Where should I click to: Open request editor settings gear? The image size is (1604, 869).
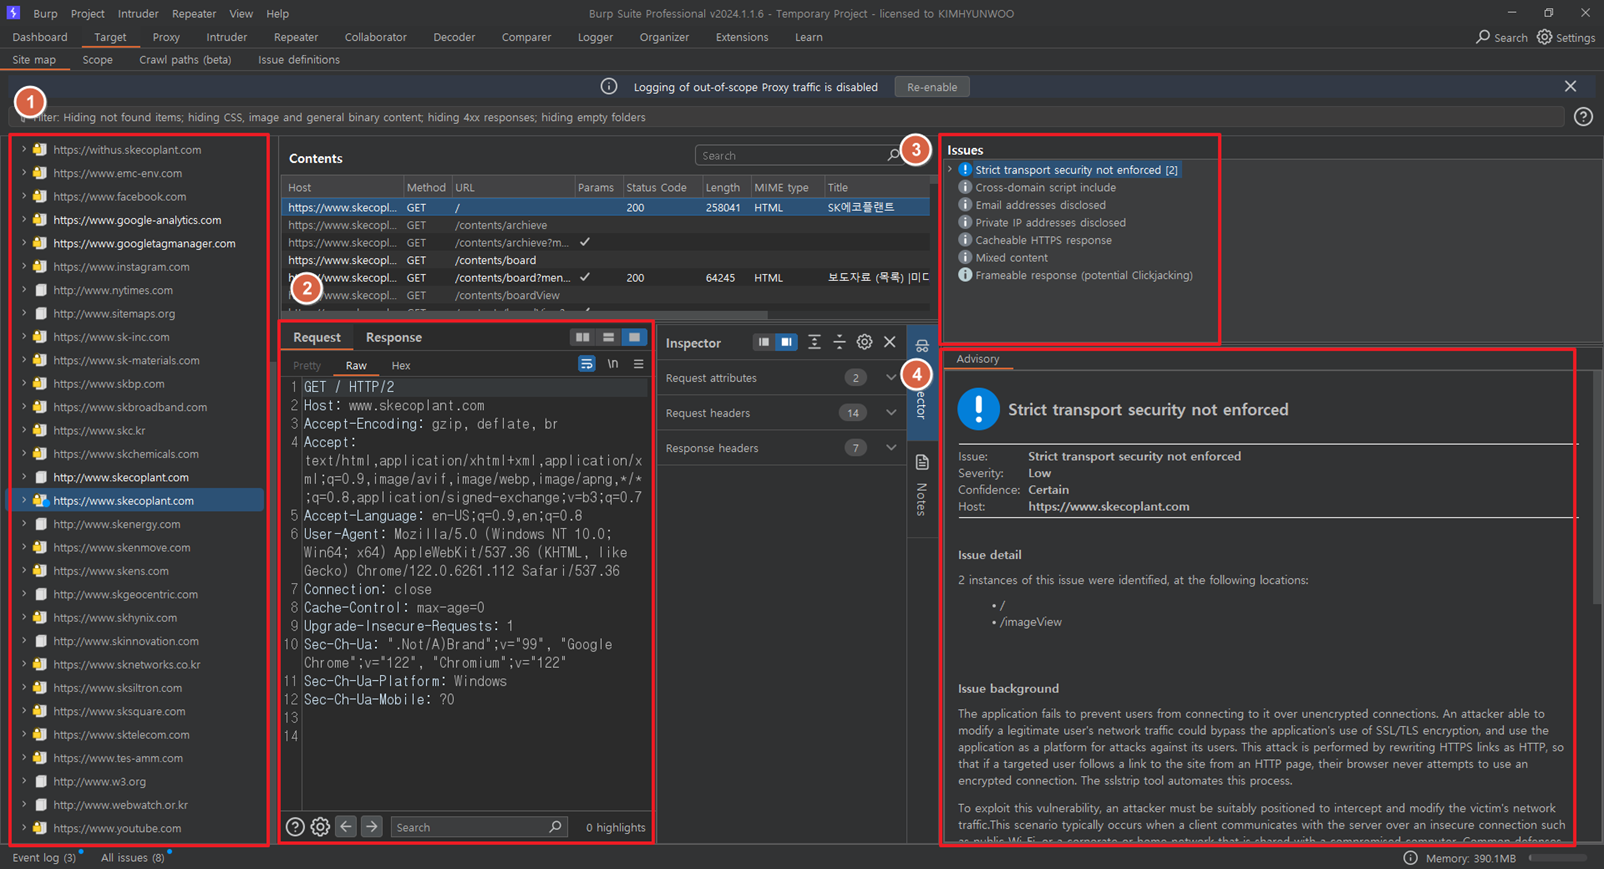(320, 827)
